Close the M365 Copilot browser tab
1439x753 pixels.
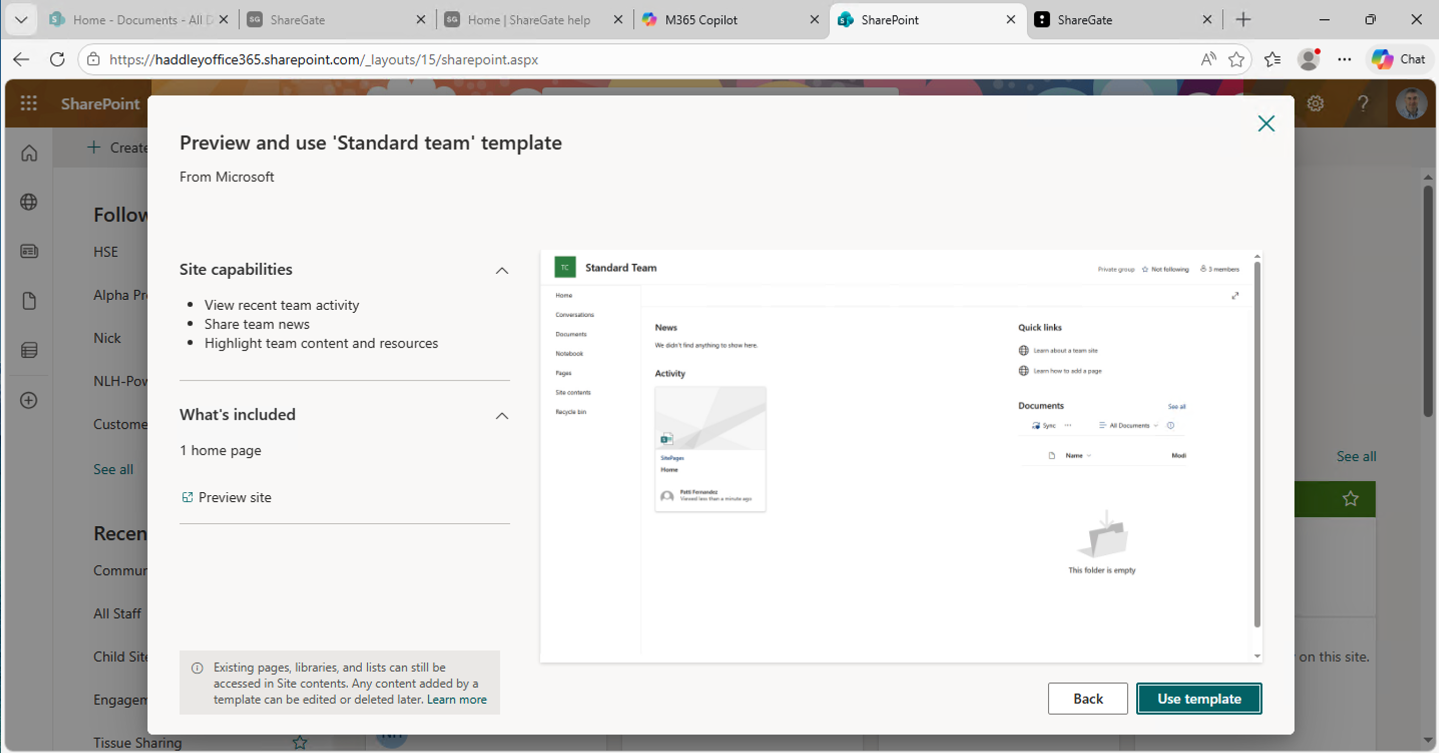pyautogui.click(x=814, y=20)
